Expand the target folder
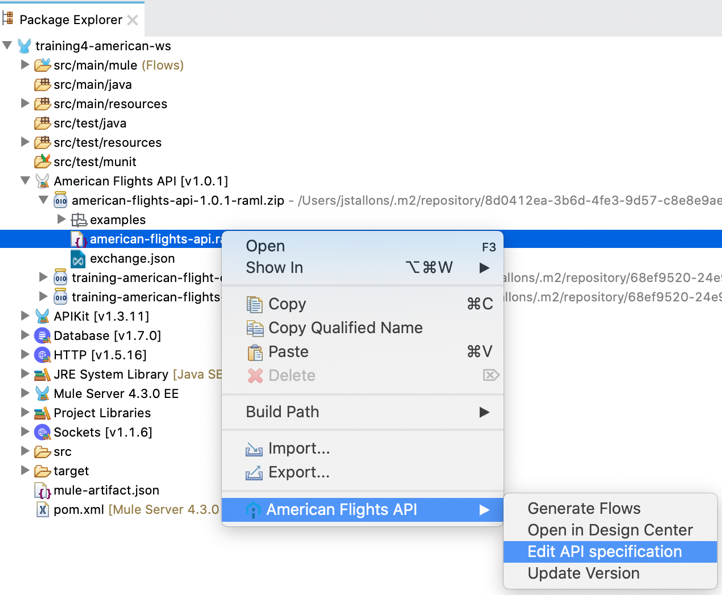The image size is (722, 595). point(25,471)
